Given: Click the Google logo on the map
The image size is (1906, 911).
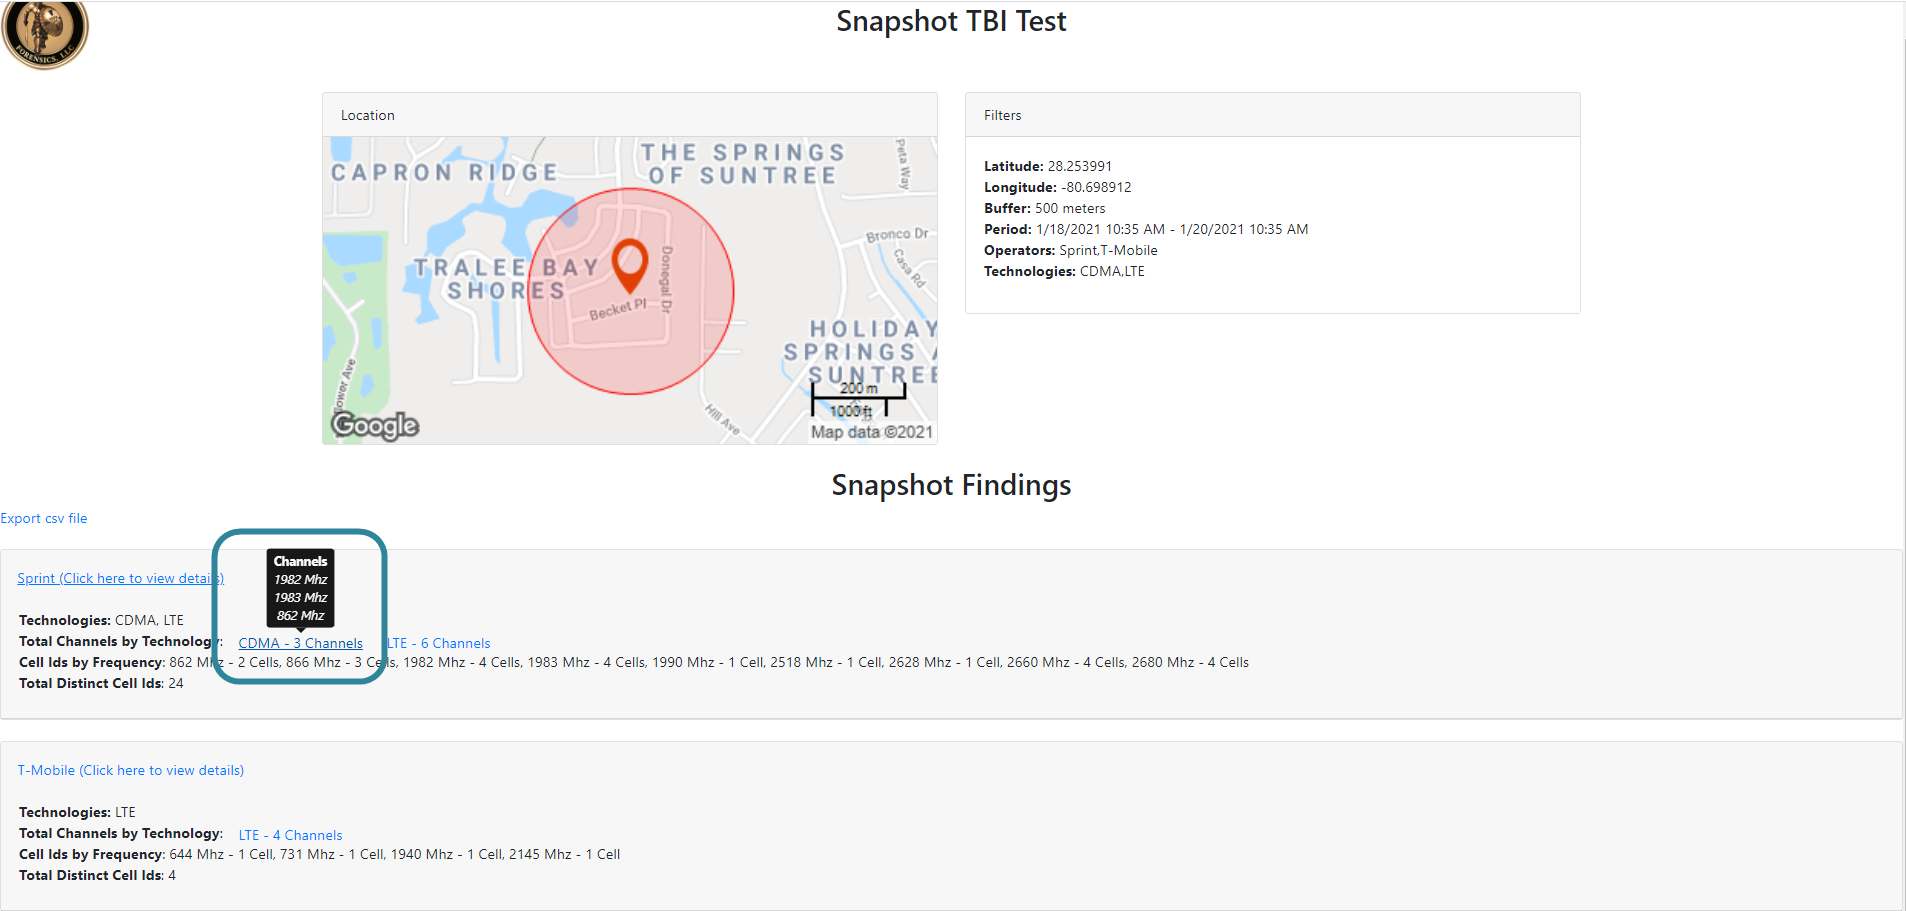Looking at the screenshot, I should [375, 426].
